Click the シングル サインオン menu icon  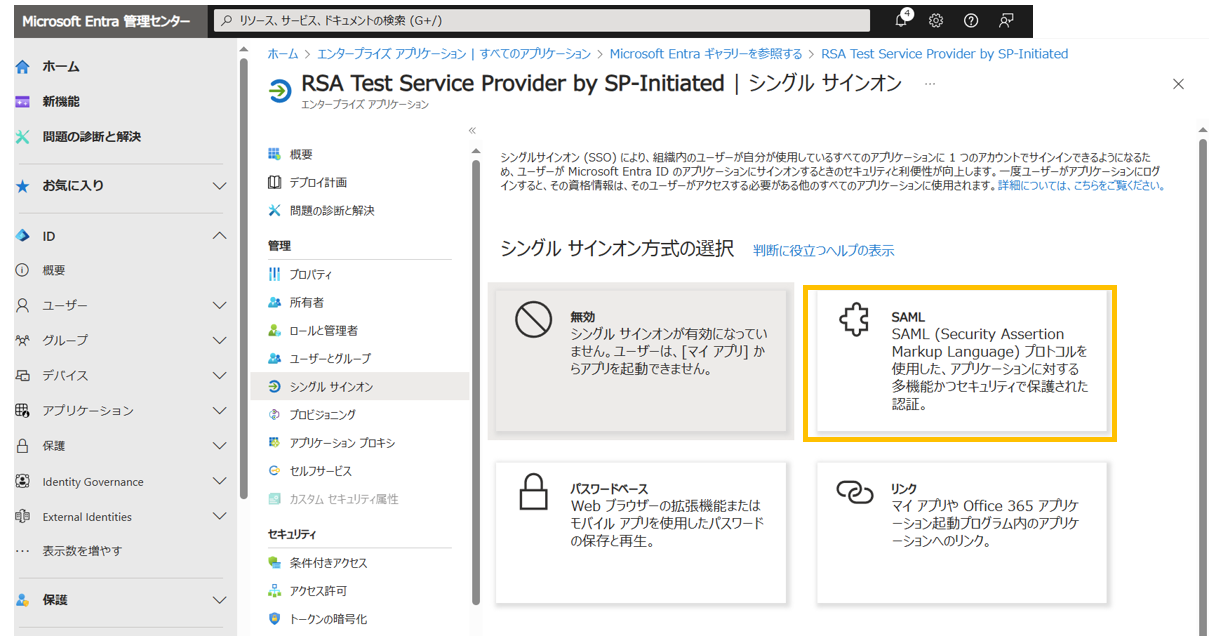click(275, 387)
